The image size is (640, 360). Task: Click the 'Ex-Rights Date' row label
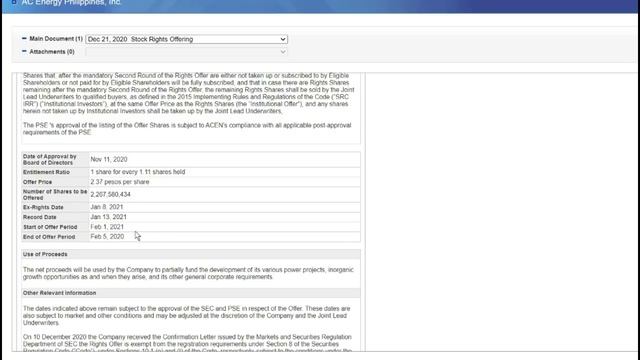click(43, 207)
